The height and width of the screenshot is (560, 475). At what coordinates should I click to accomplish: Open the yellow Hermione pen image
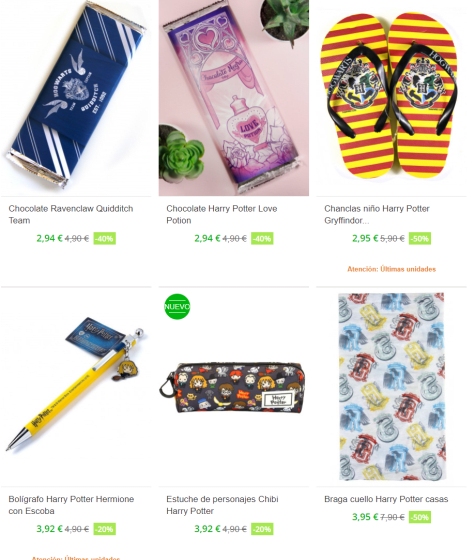tap(76, 386)
